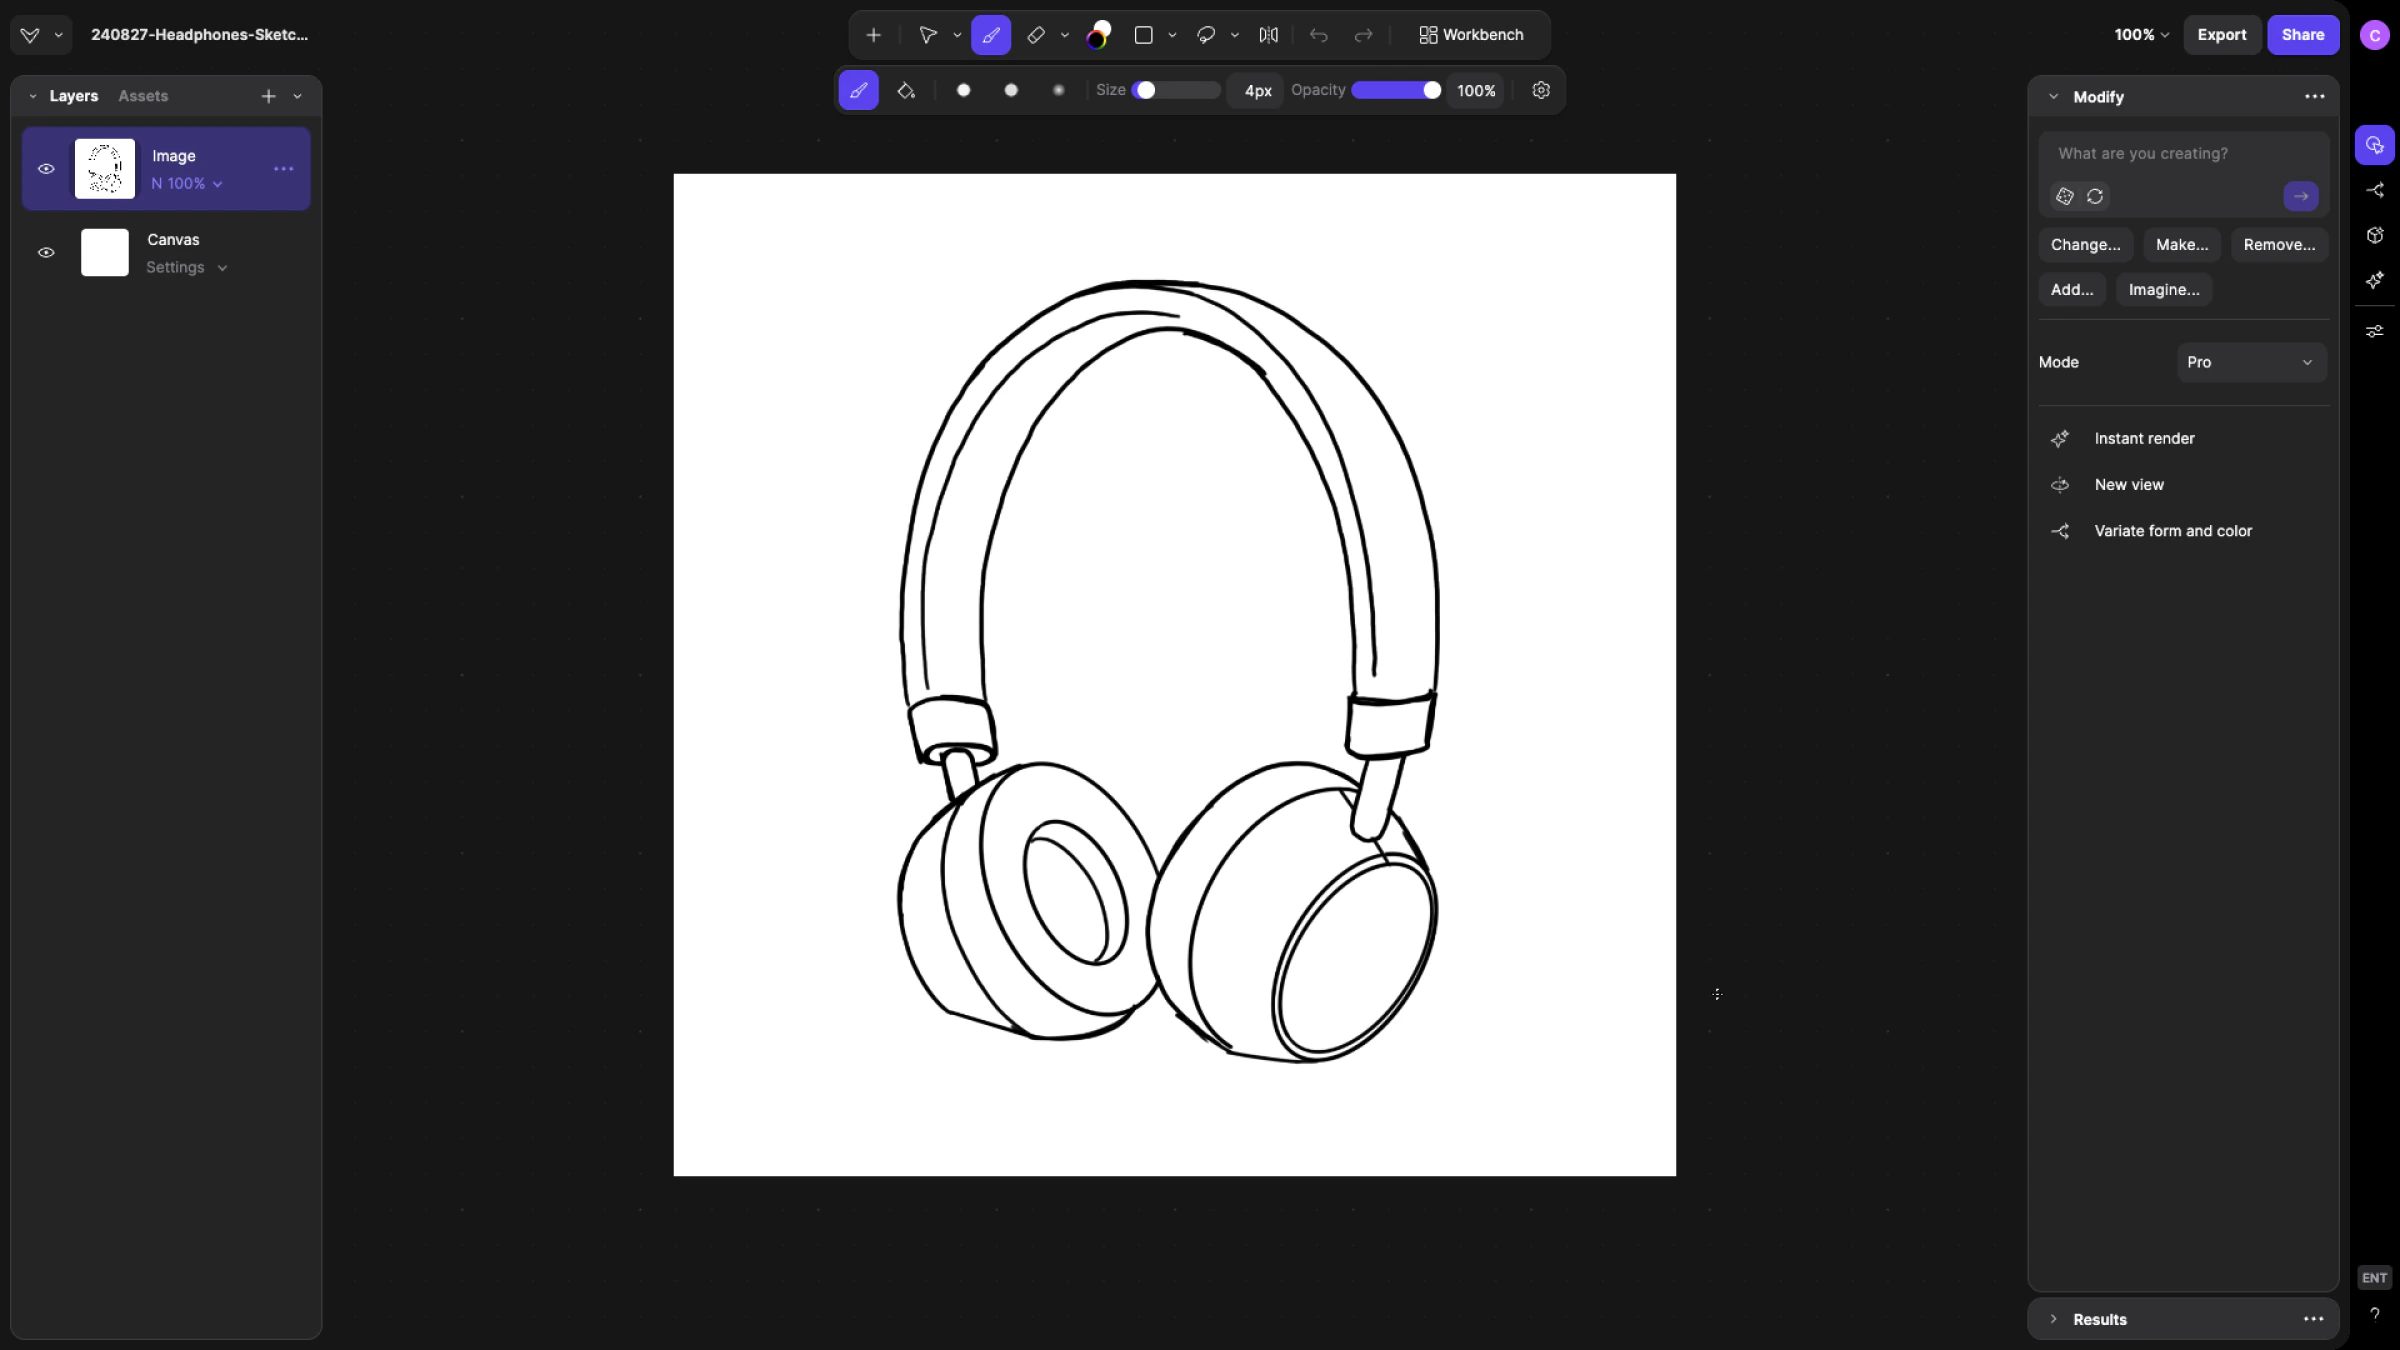Click the Undo arrow
2400x1350 pixels.
(1318, 35)
